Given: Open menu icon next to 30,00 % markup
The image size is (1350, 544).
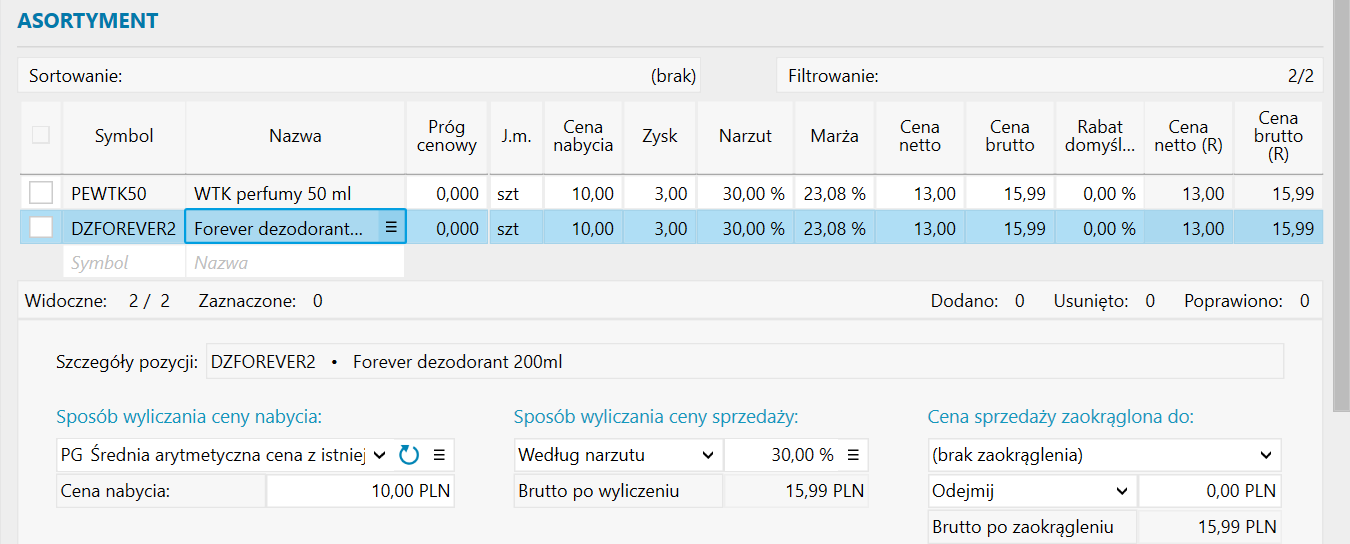Looking at the screenshot, I should [x=853, y=456].
